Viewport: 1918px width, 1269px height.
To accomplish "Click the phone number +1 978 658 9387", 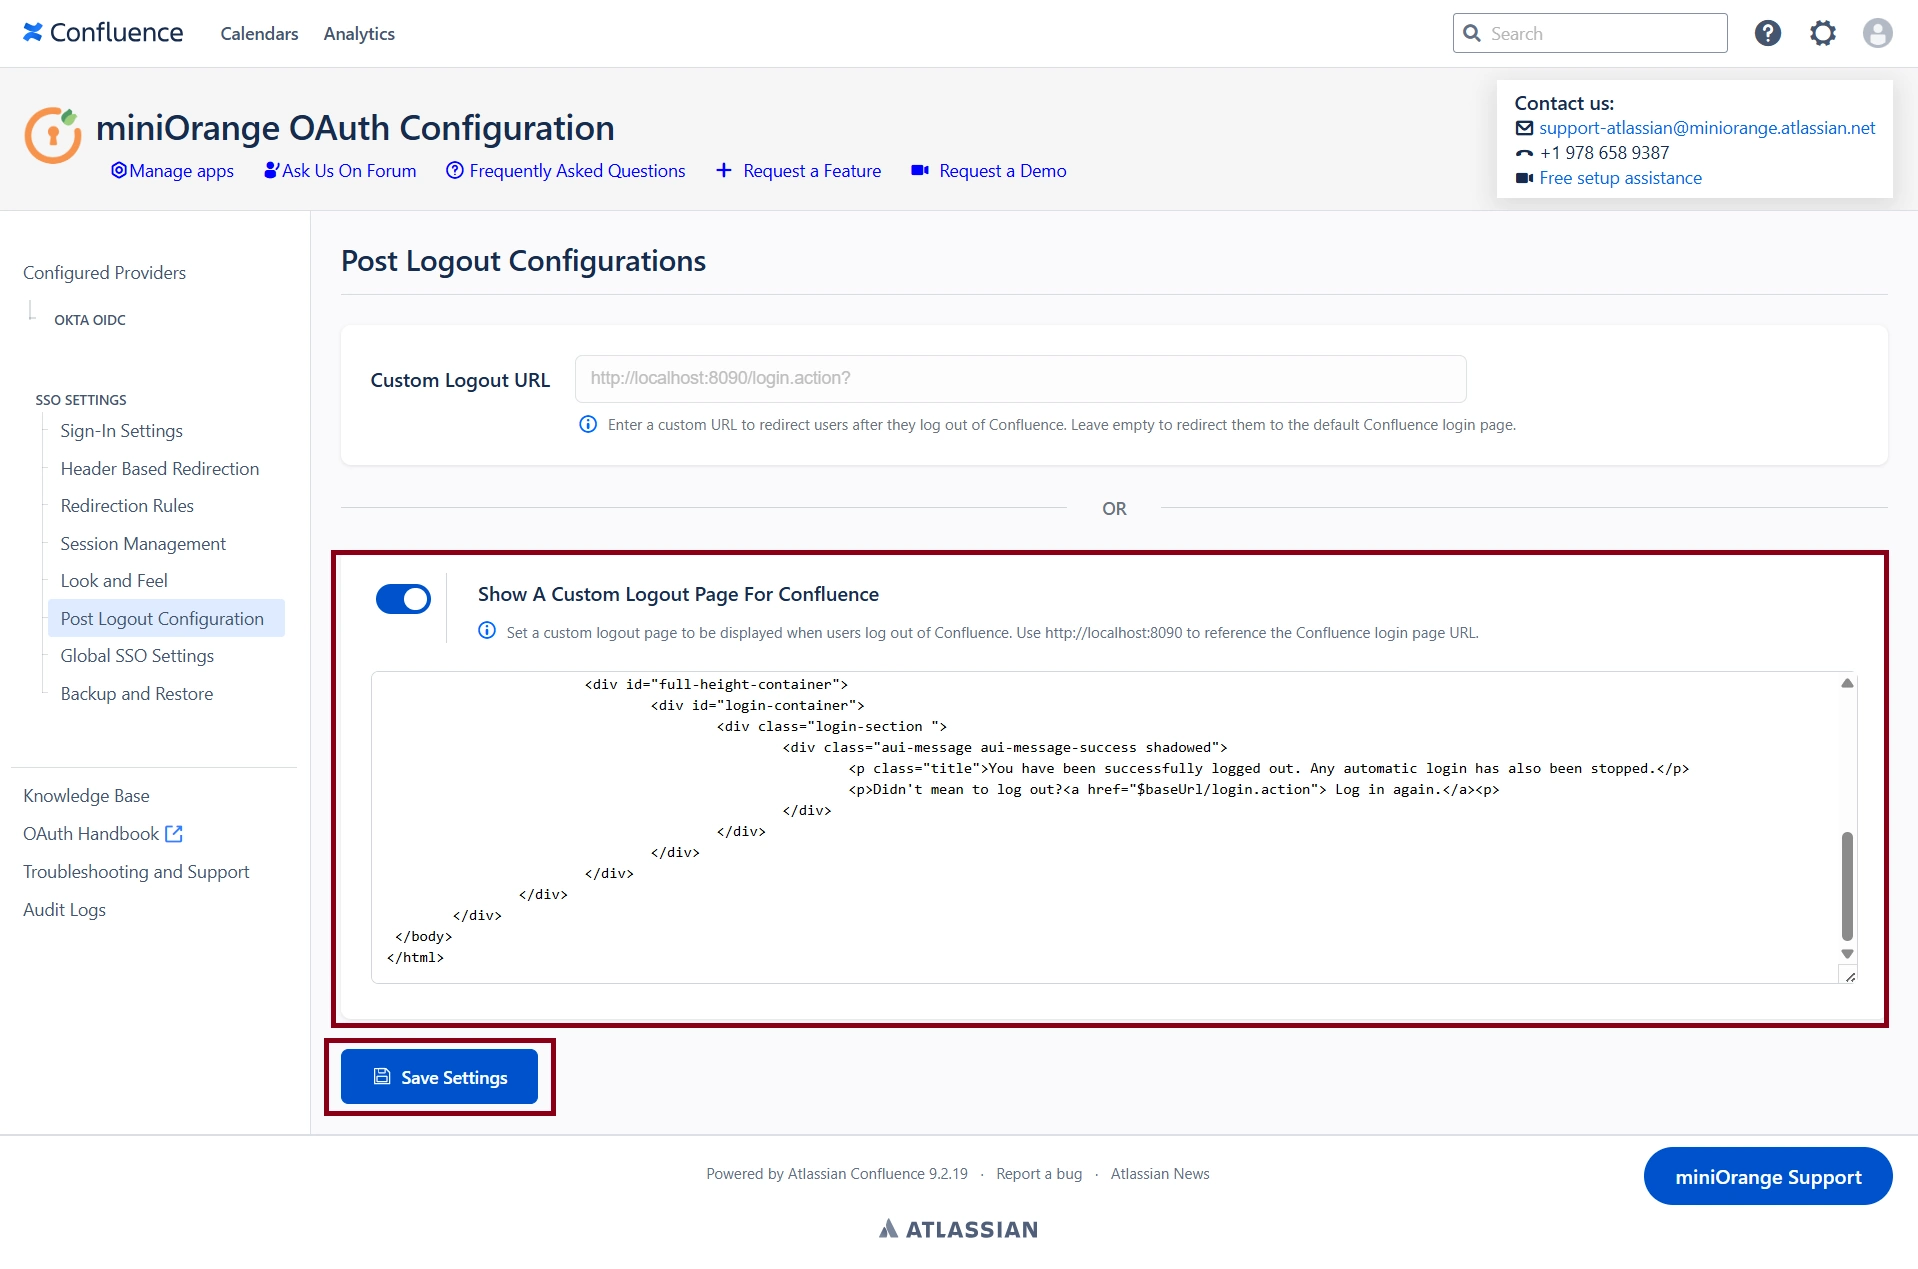I will pyautogui.click(x=1604, y=153).
